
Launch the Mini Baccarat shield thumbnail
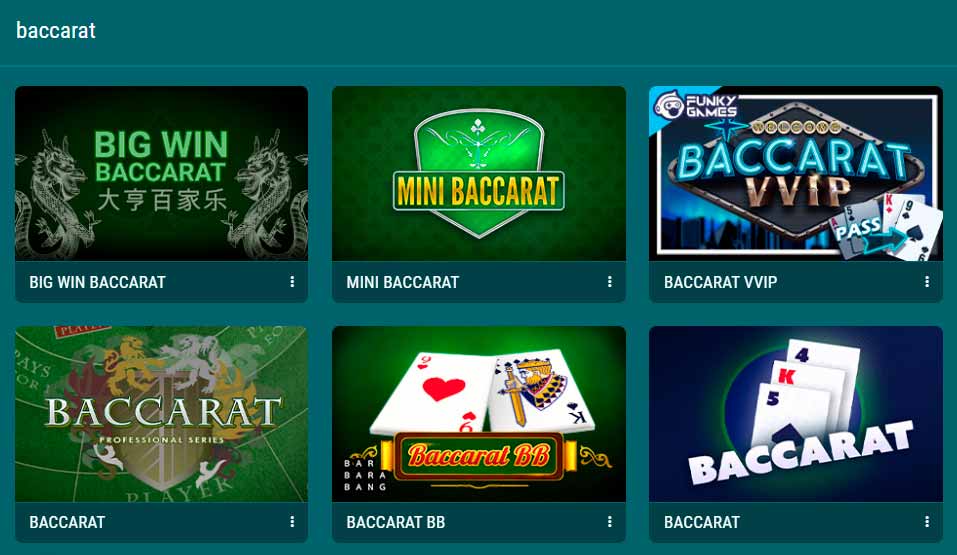click(x=478, y=173)
